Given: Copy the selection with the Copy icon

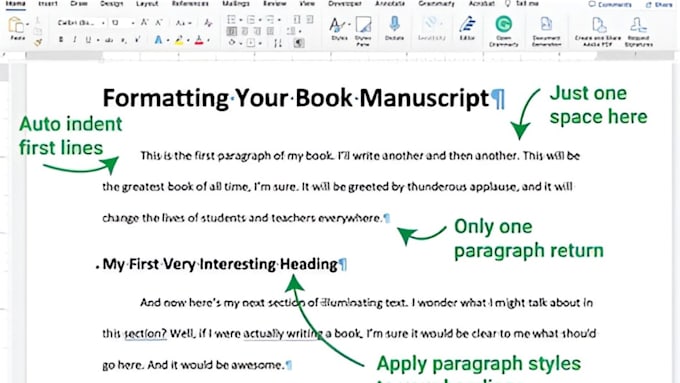Looking at the screenshot, I should [x=38, y=31].
